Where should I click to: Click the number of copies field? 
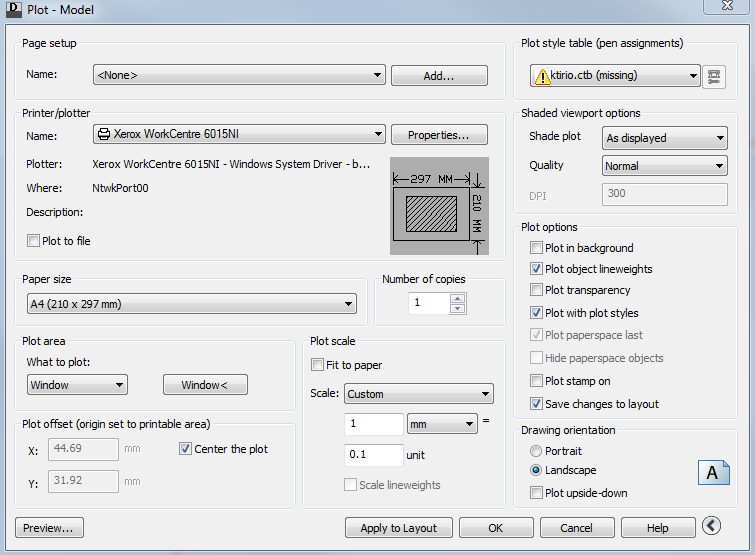click(x=429, y=303)
